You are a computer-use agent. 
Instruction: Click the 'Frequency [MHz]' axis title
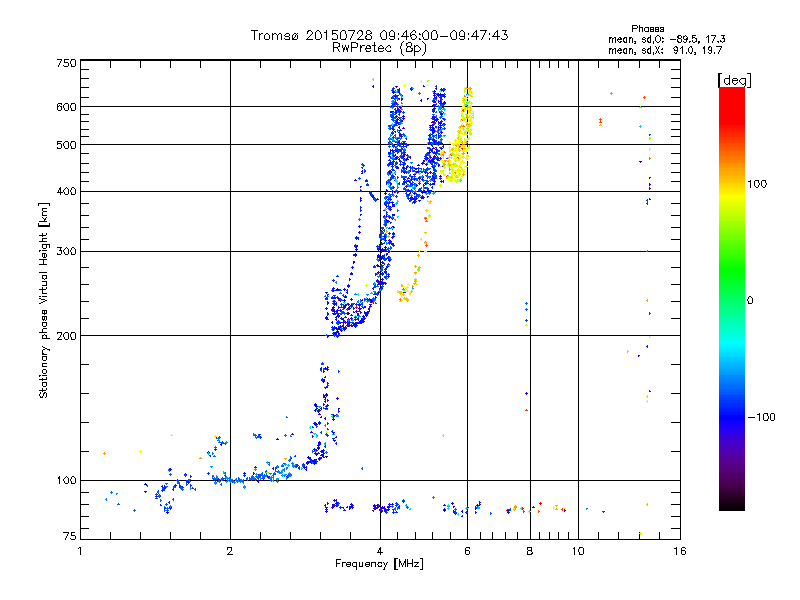379,564
